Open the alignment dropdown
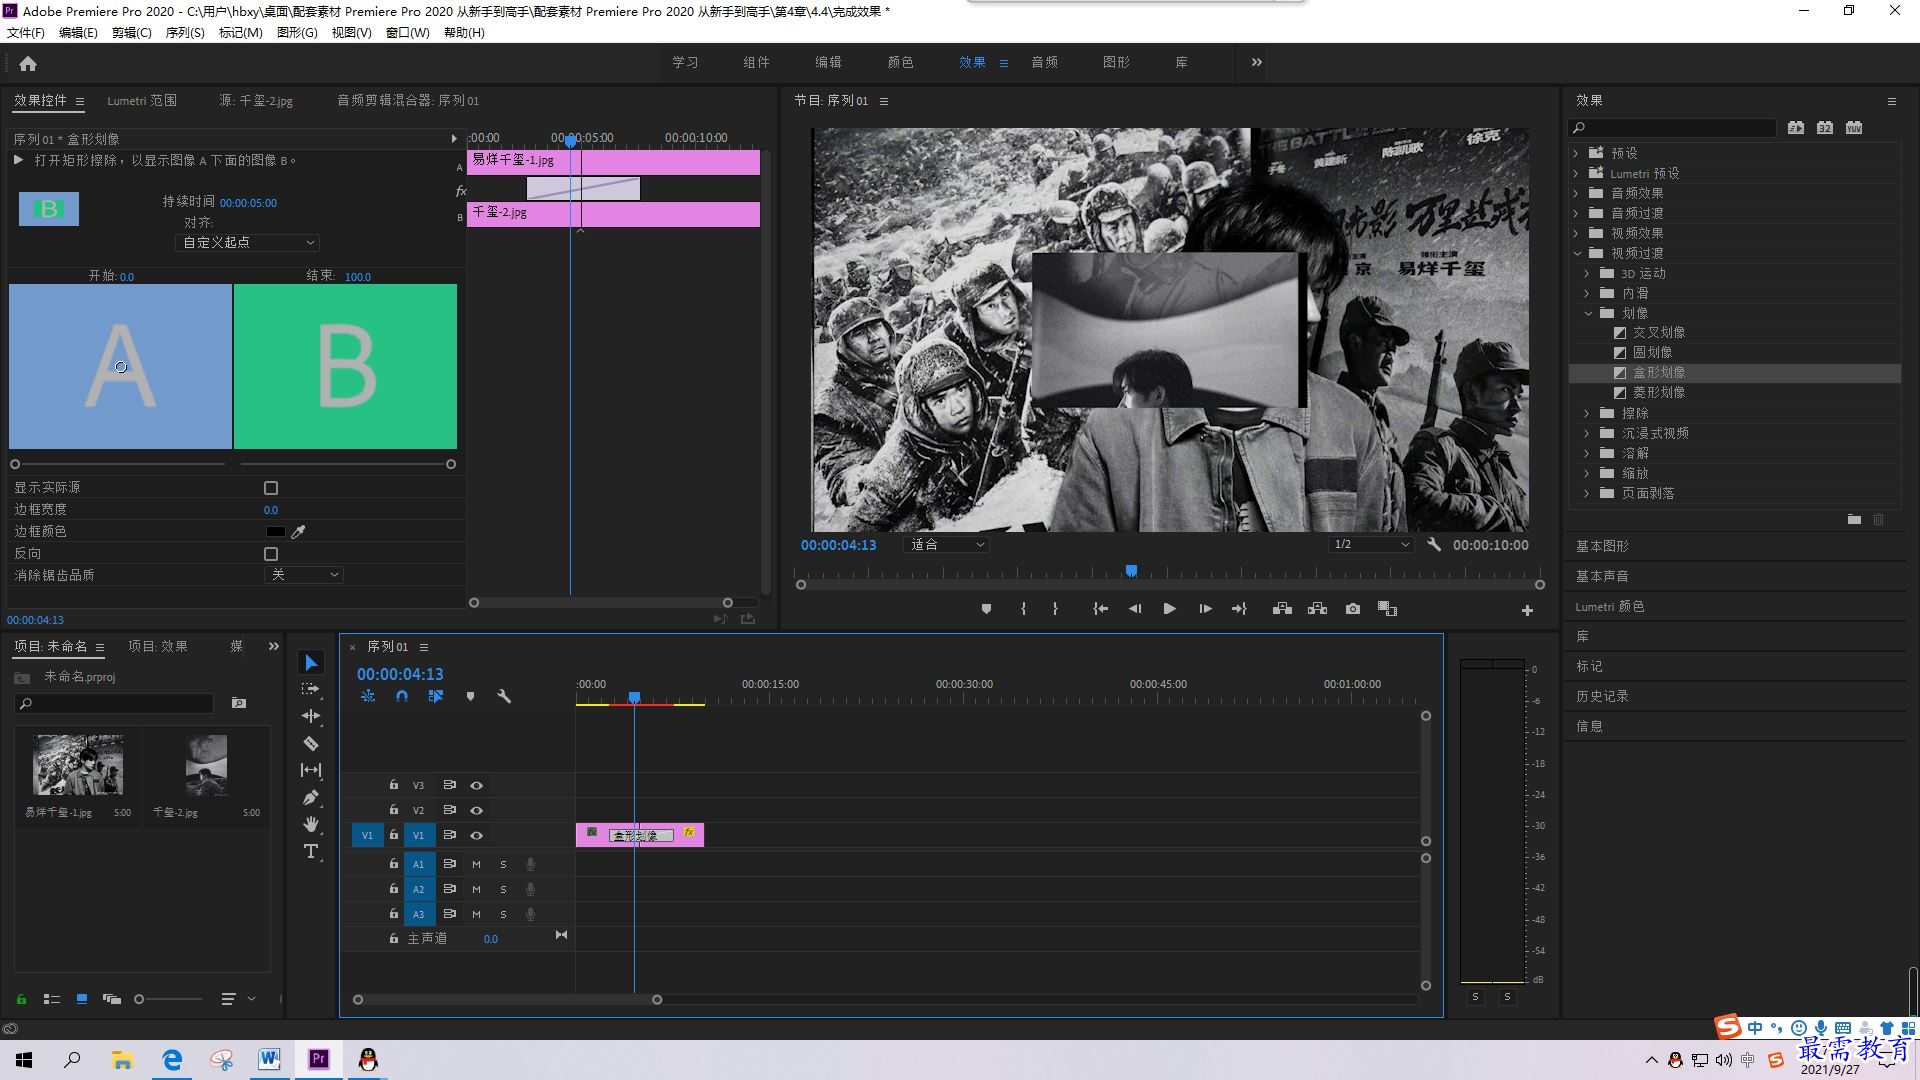Image resolution: width=1920 pixels, height=1080 pixels. [x=247, y=243]
